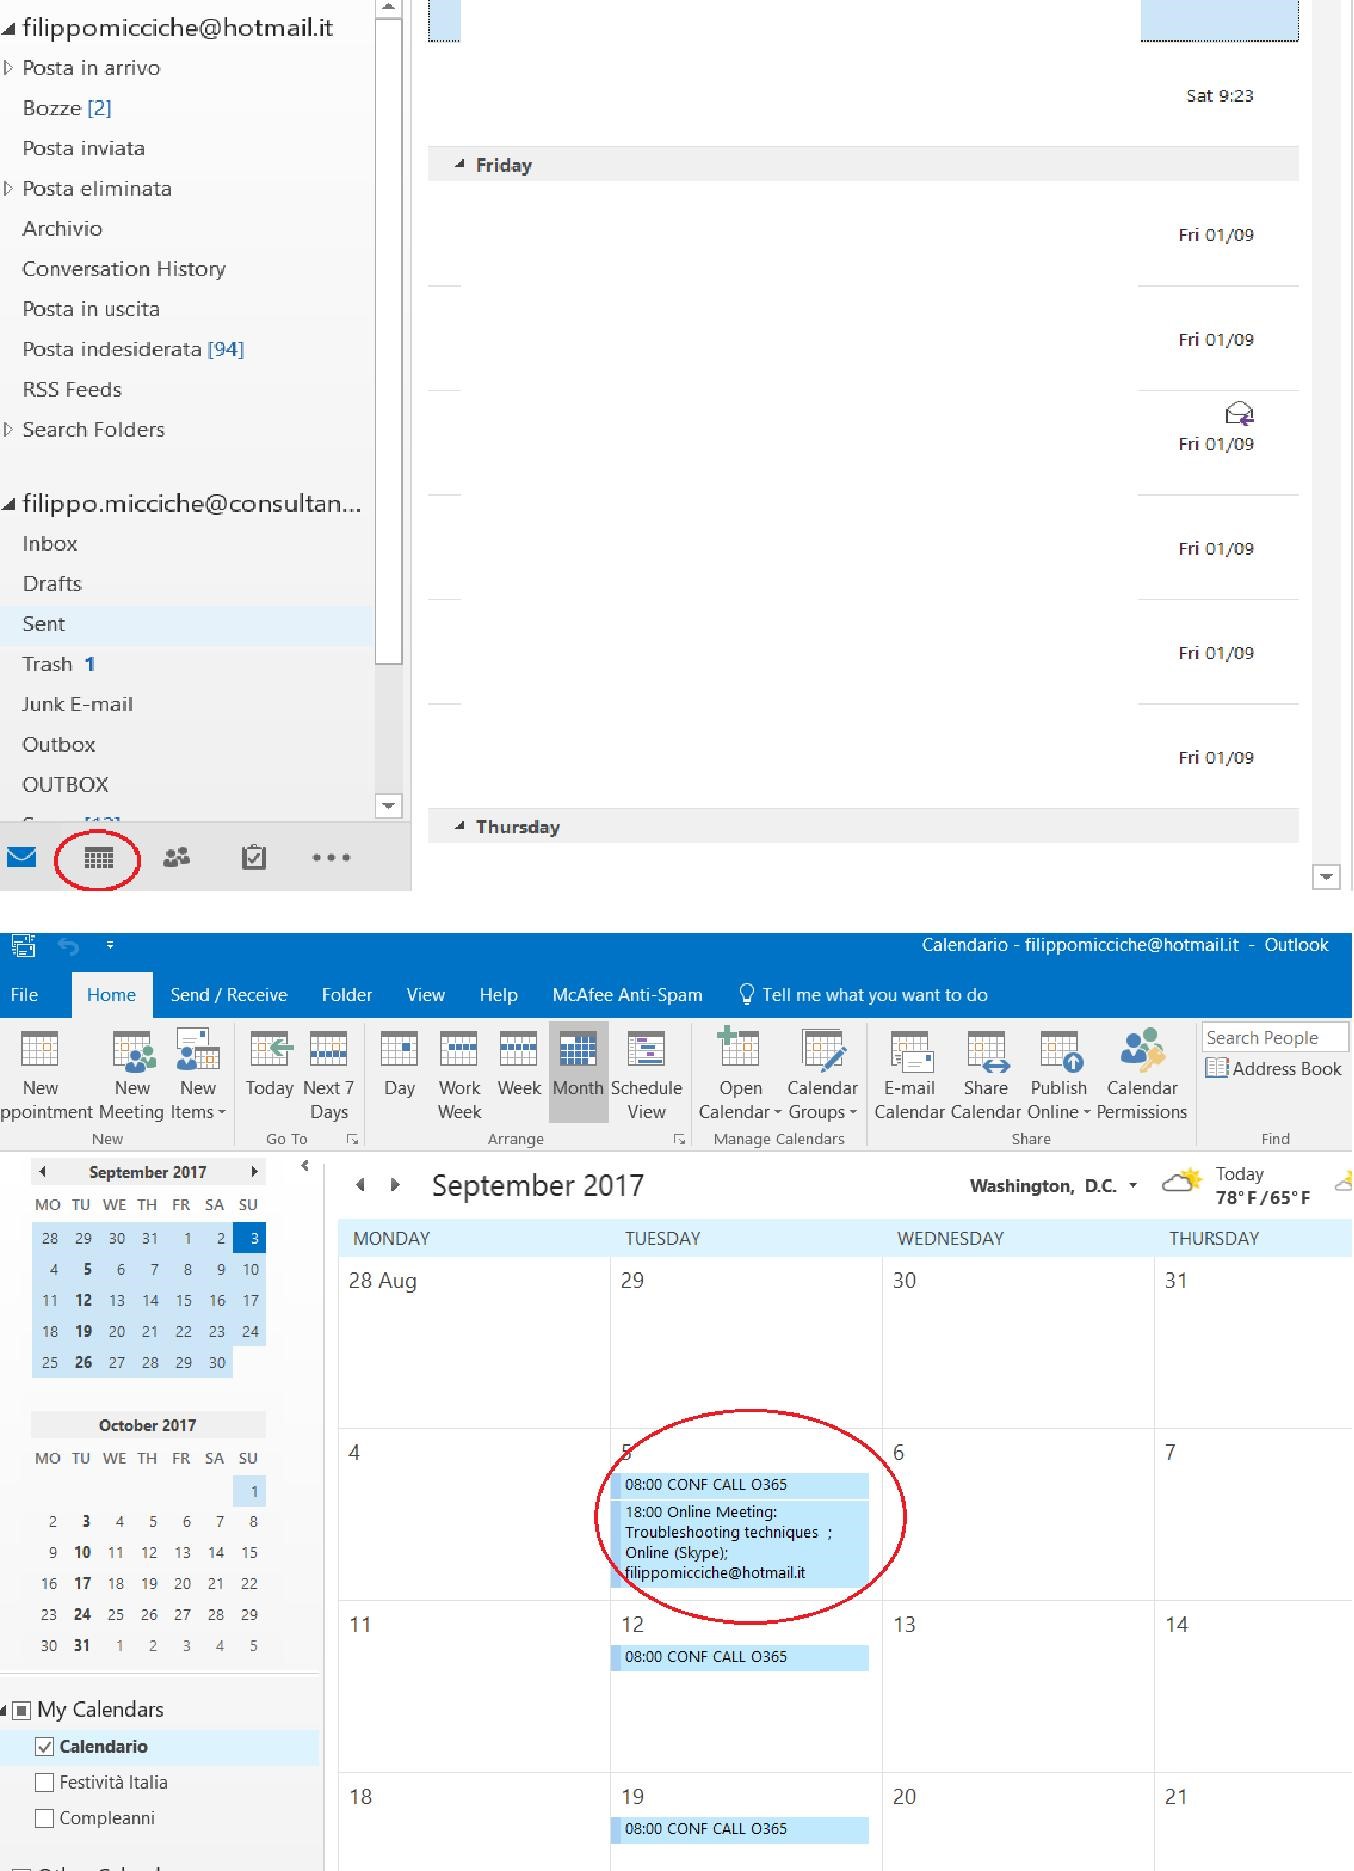Go to next month in mini calendar
1354x1871 pixels.
[x=254, y=1171]
